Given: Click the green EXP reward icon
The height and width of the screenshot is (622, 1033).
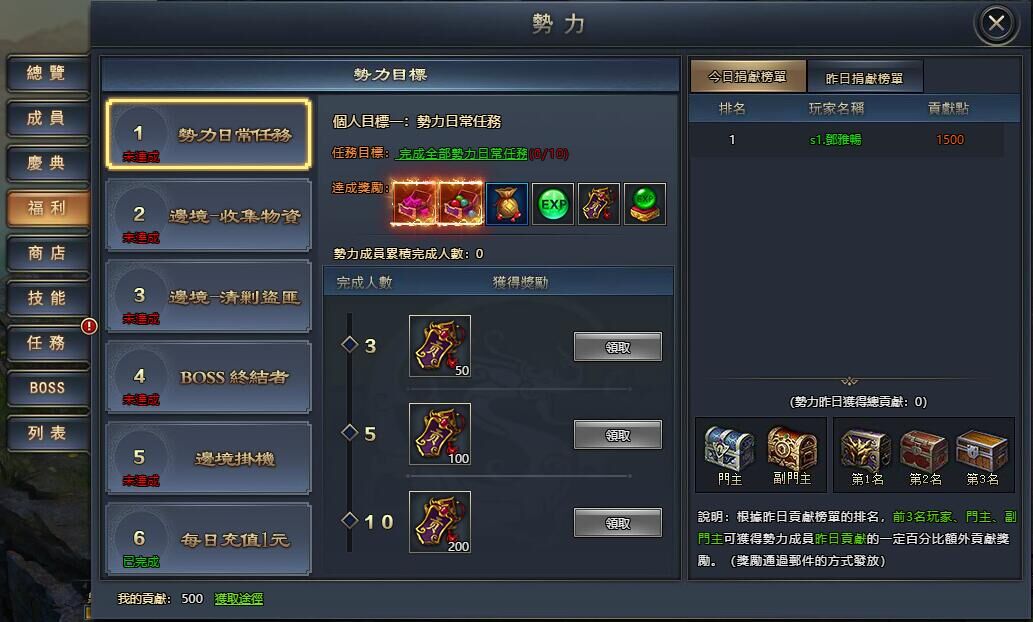Looking at the screenshot, I should click(553, 204).
